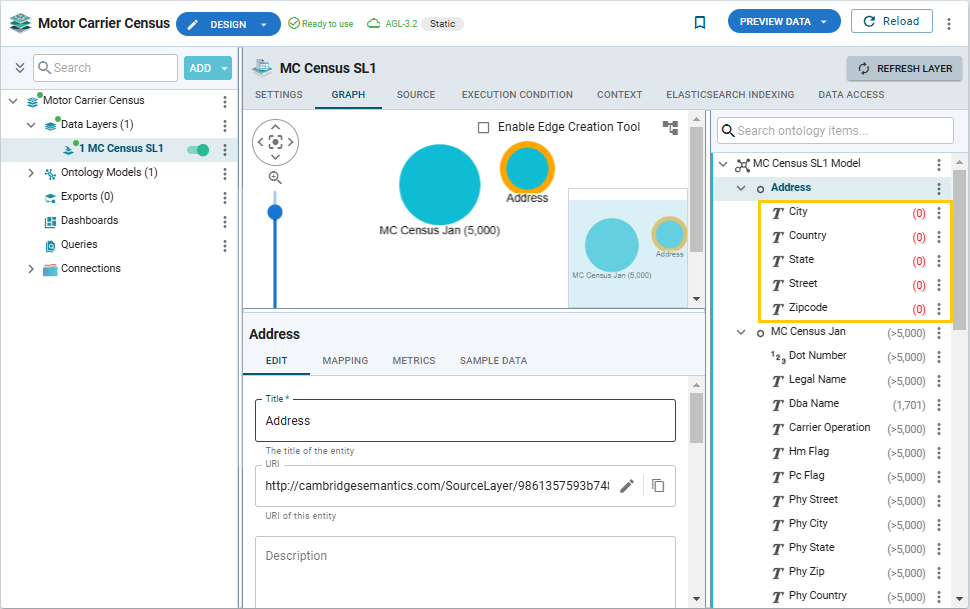
Task: Open the Sample Data tab
Action: (493, 361)
